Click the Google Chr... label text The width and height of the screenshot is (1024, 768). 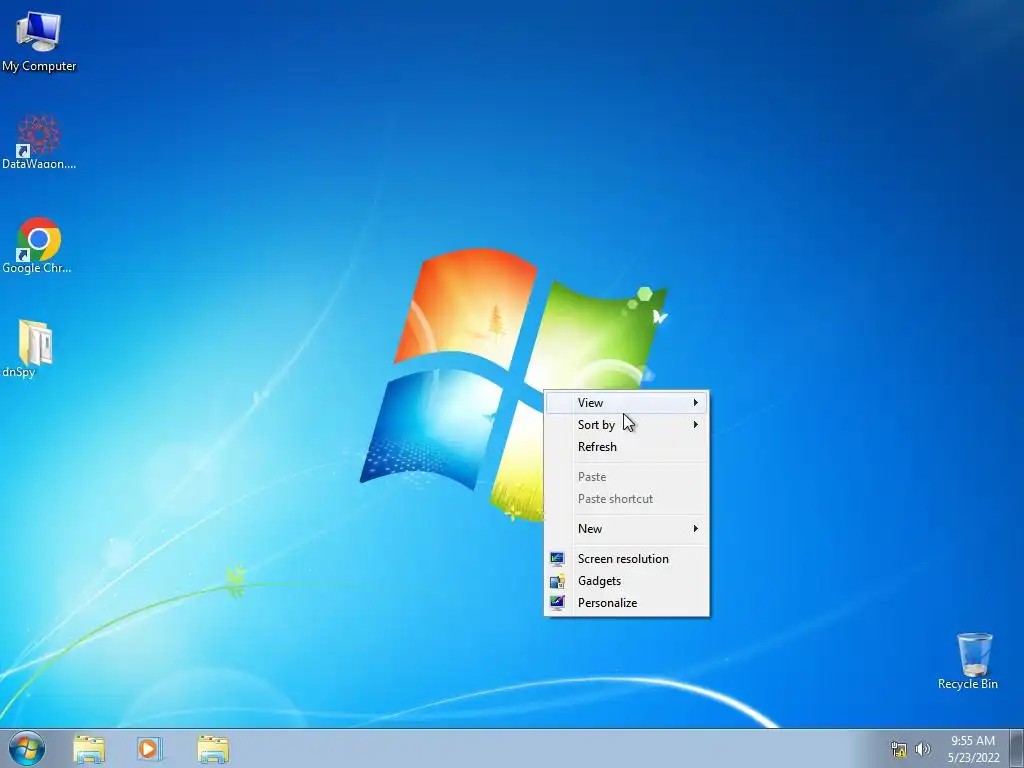click(x=37, y=268)
